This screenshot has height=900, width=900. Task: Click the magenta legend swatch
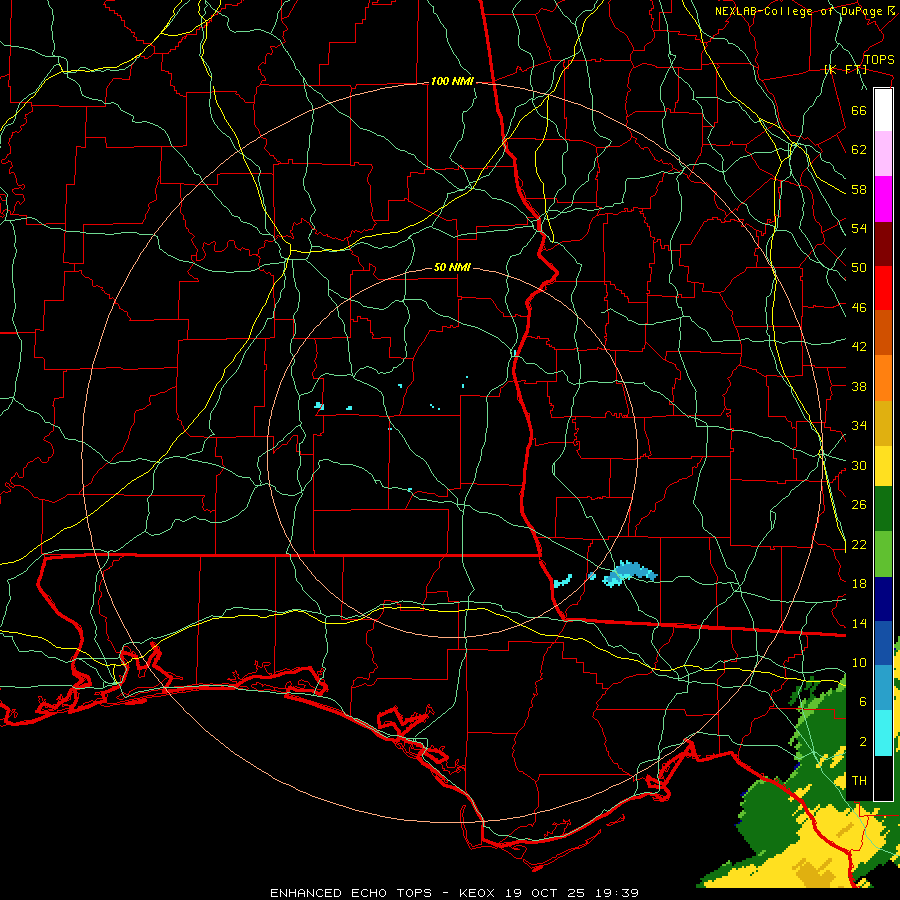[883, 199]
